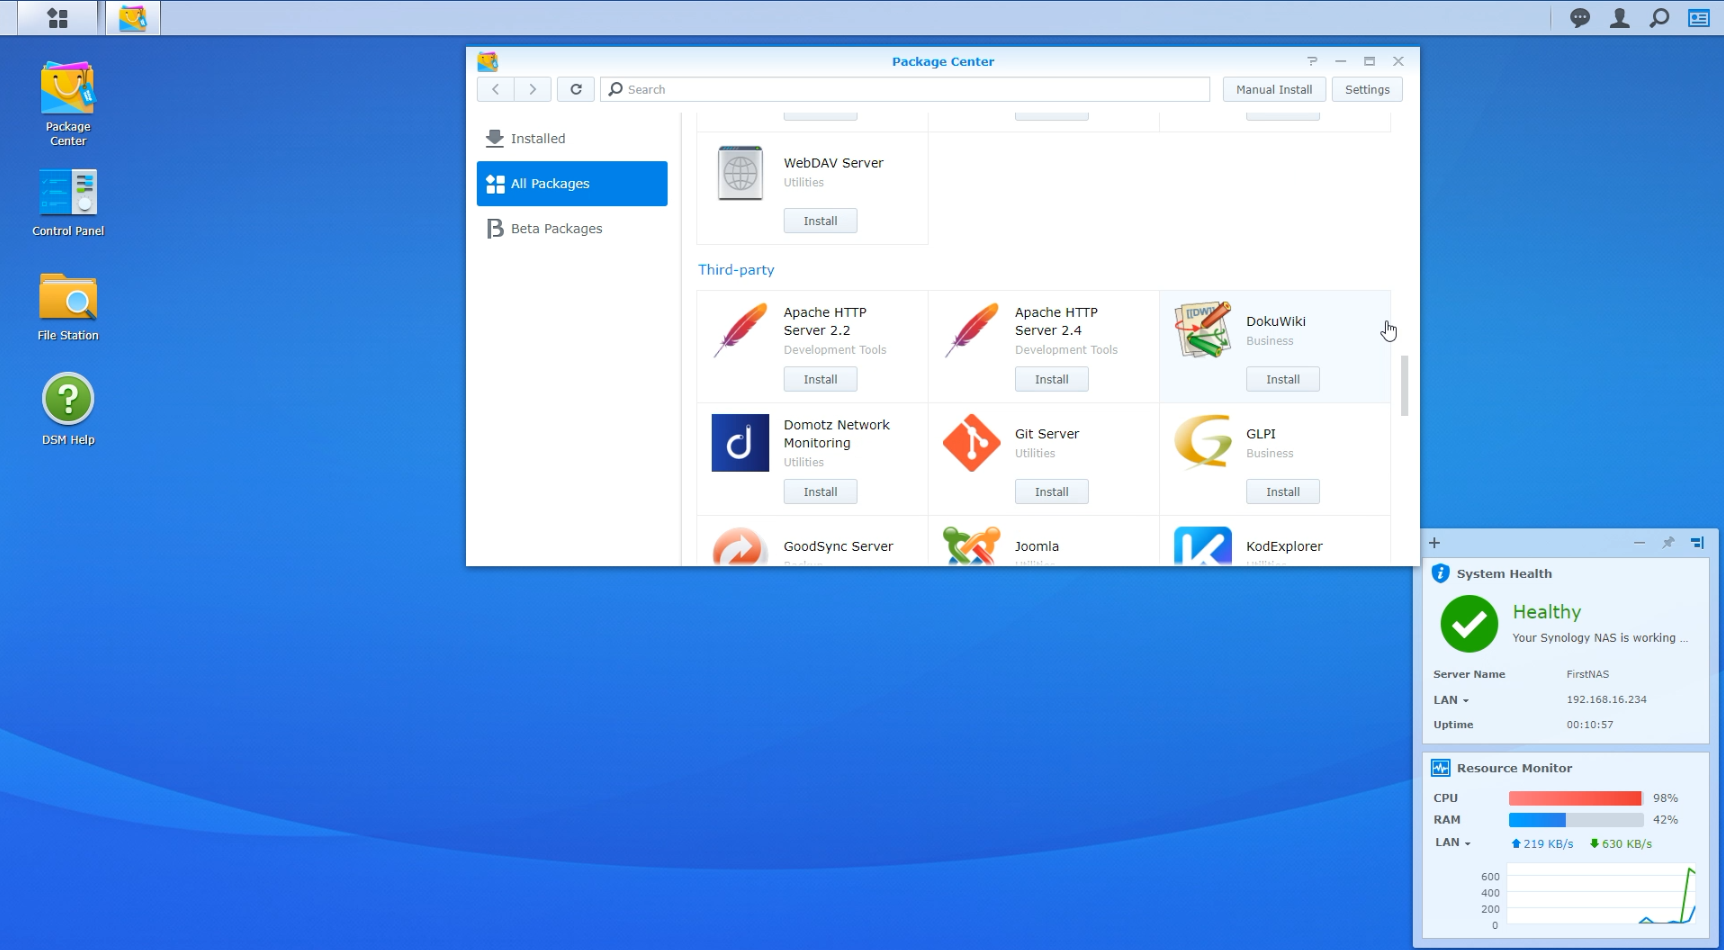Screen dimensions: 1724x950
Task: Install Git Server
Action: pyautogui.click(x=1052, y=492)
